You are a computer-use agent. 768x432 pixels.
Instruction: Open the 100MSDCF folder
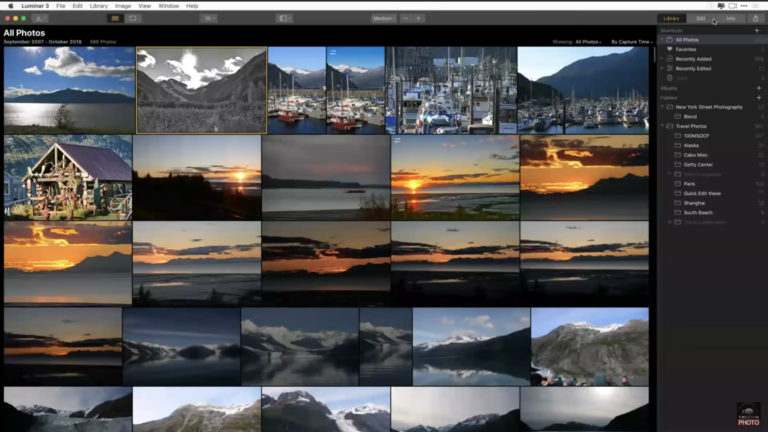click(712, 136)
